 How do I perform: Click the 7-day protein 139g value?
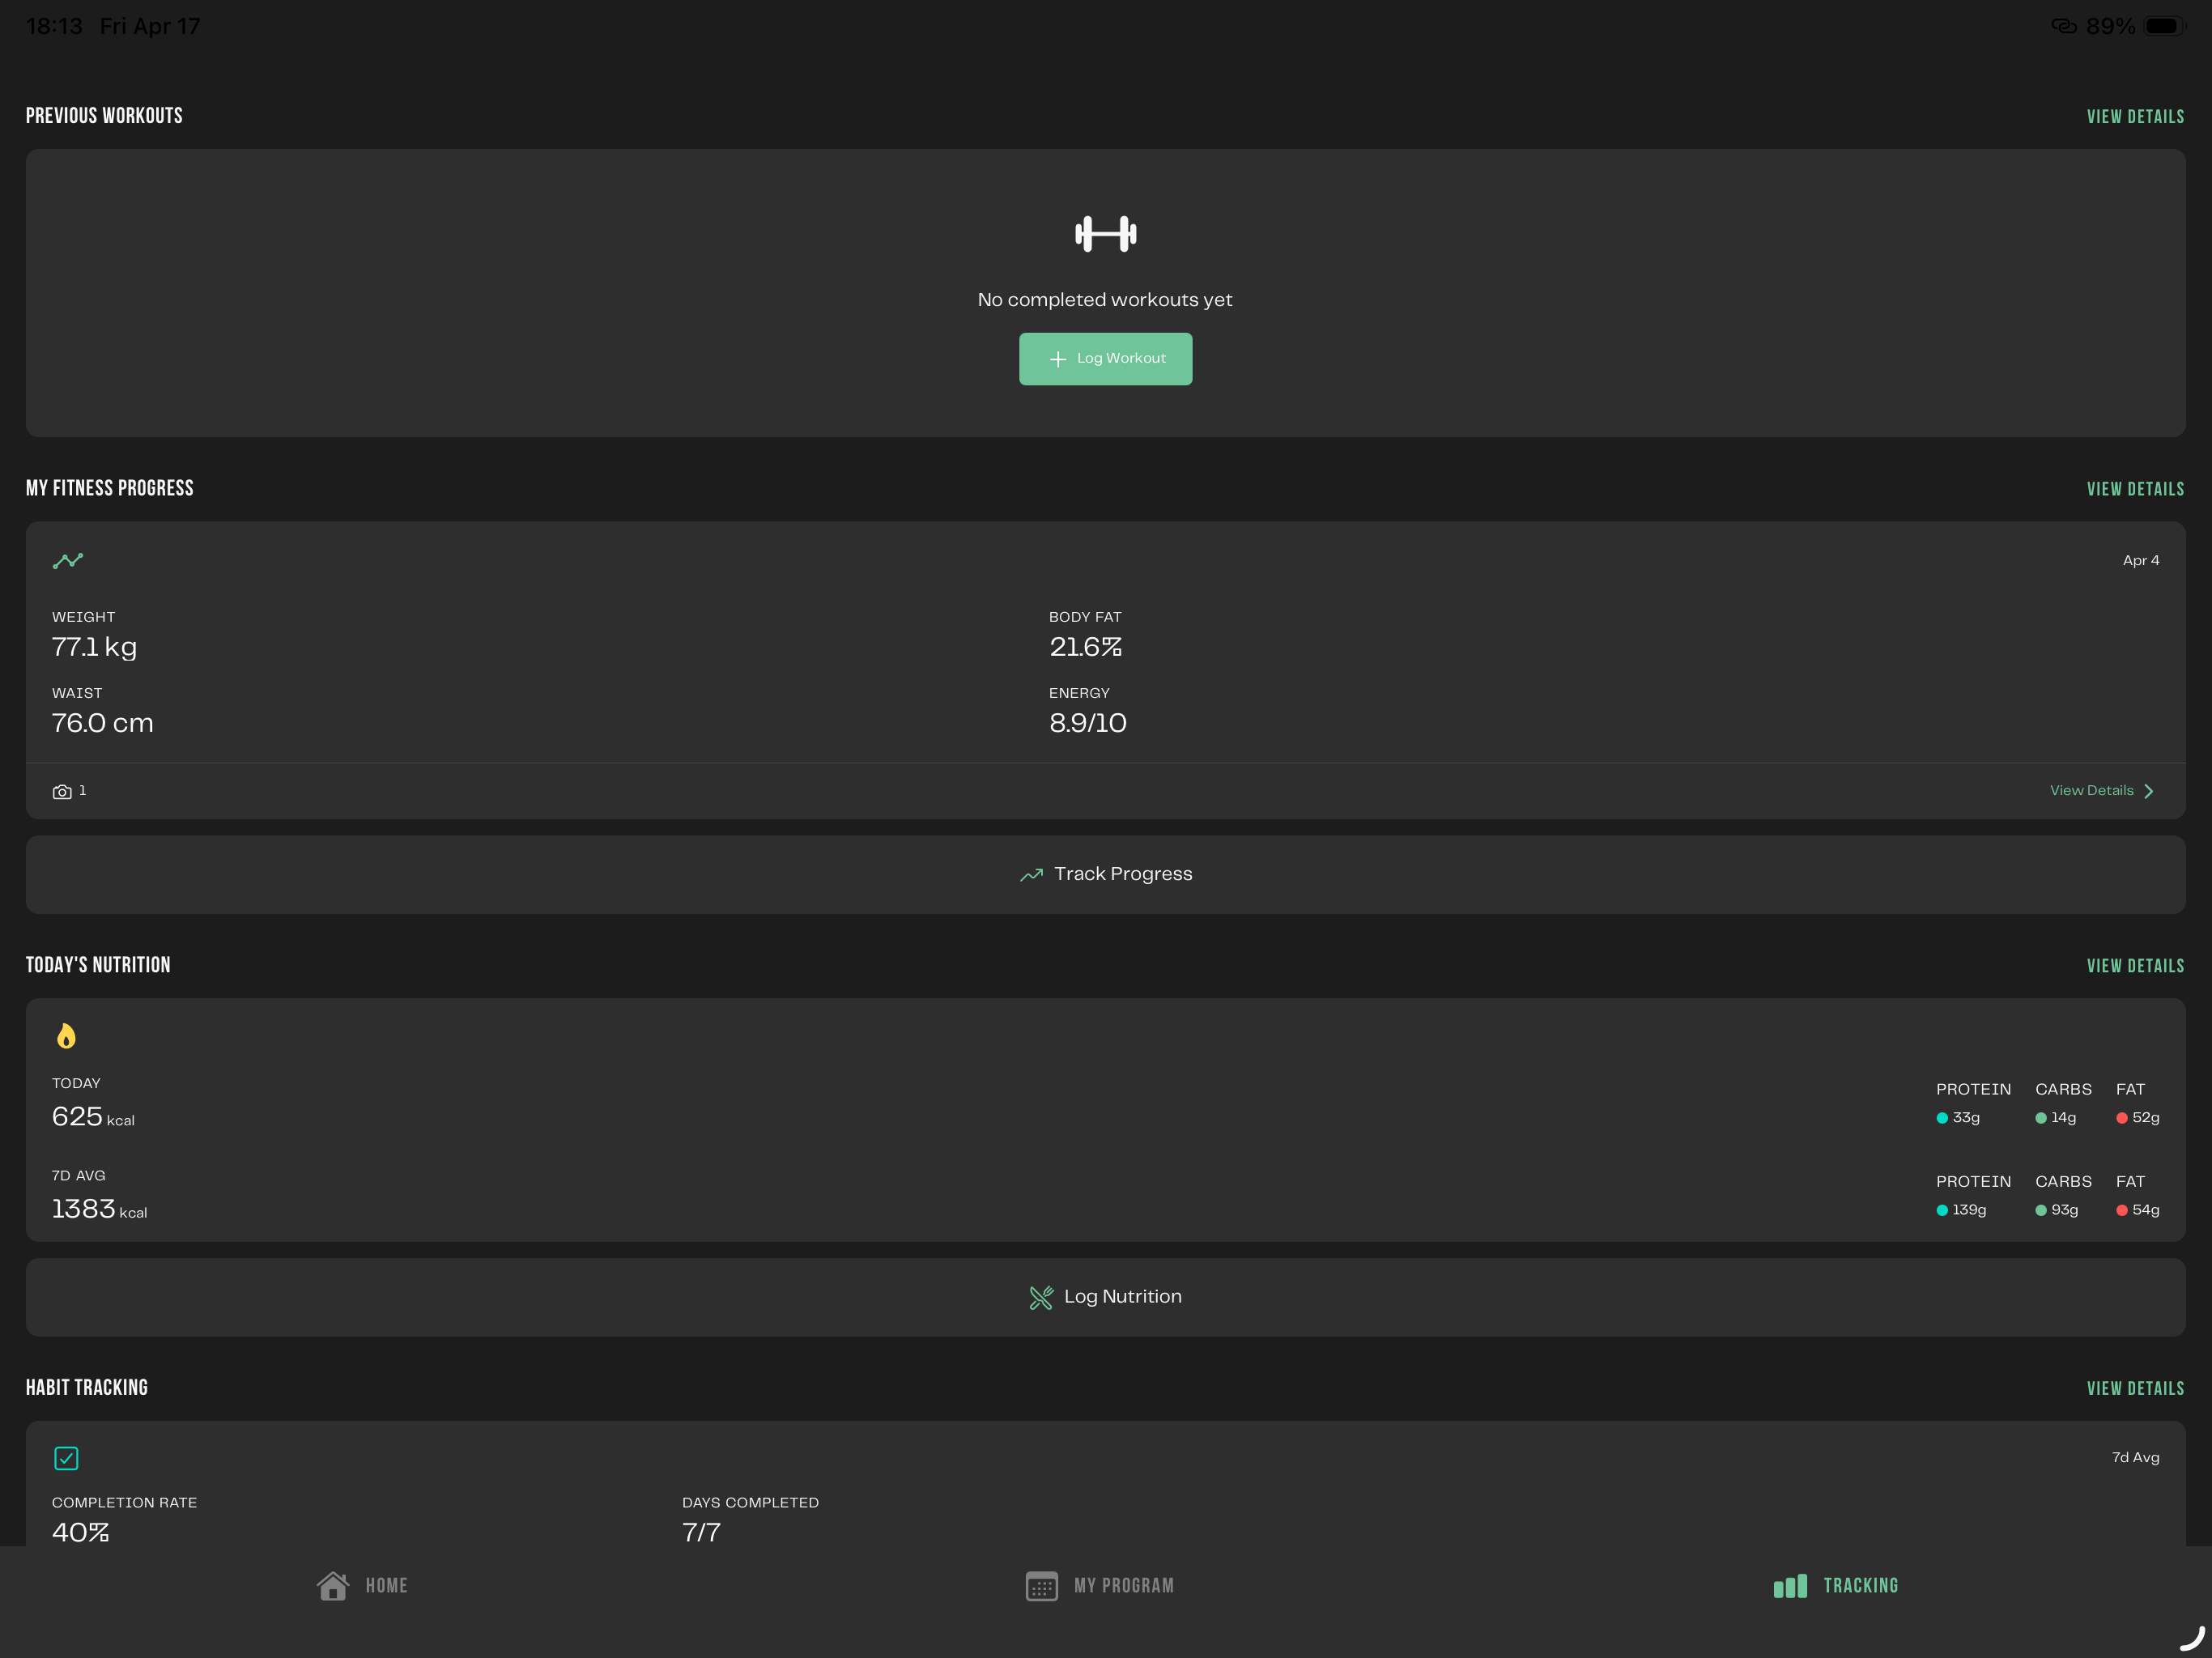[1968, 1210]
